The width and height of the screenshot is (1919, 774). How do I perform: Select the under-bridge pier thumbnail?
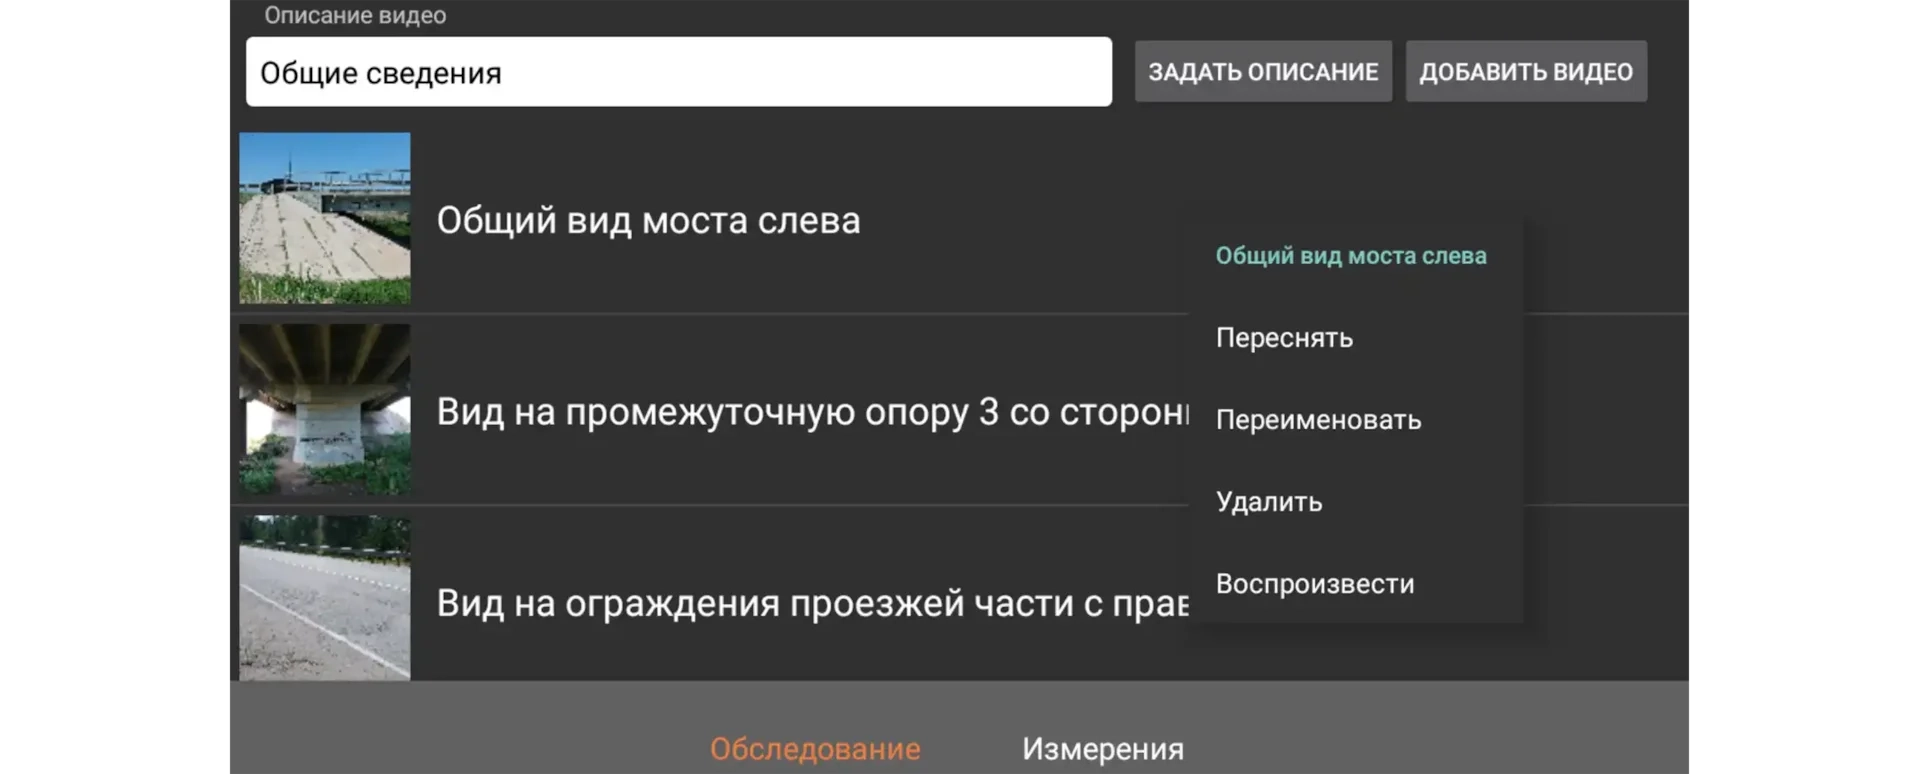point(324,409)
